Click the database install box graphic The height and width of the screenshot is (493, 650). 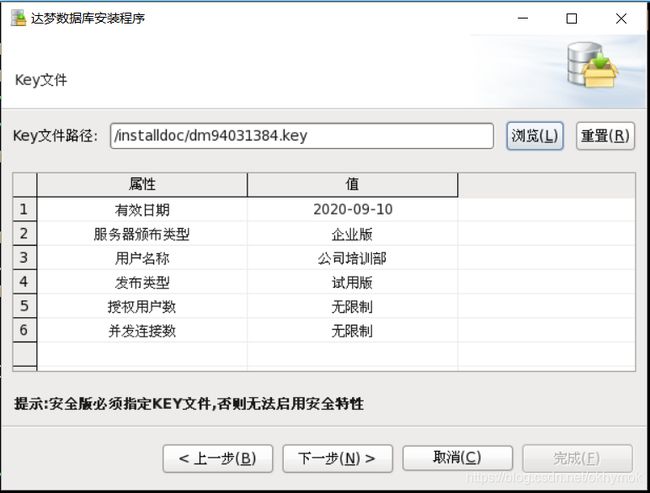[x=592, y=65]
